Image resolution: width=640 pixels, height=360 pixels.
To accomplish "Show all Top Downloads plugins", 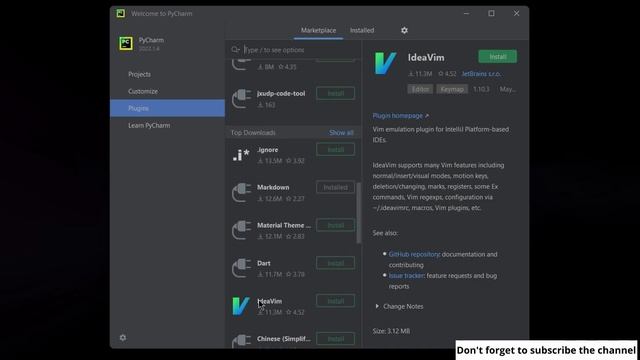I will (341, 133).
